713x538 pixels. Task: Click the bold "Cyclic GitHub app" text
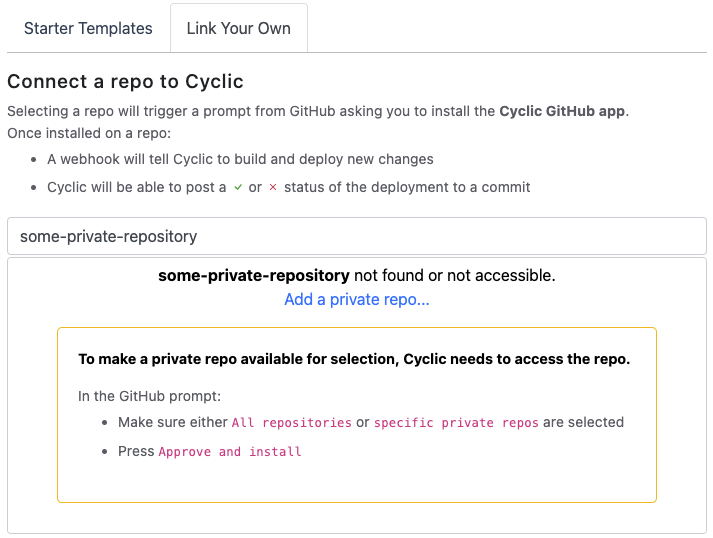tap(563, 111)
